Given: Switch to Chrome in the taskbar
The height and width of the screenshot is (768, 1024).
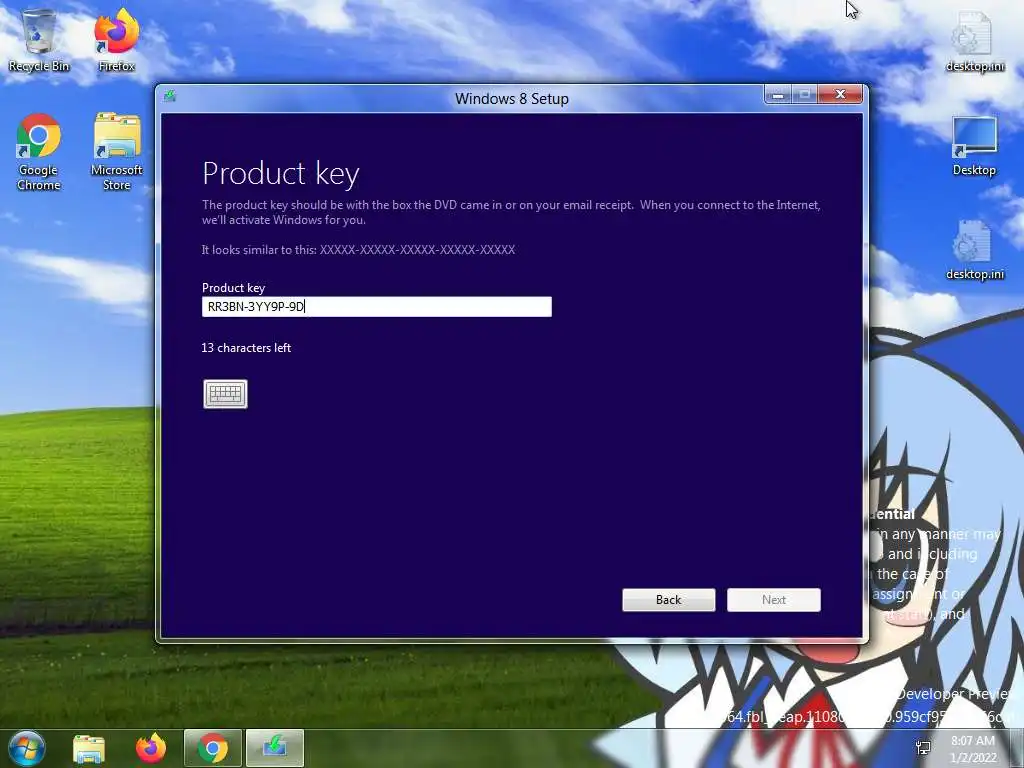Looking at the screenshot, I should pyautogui.click(x=213, y=748).
